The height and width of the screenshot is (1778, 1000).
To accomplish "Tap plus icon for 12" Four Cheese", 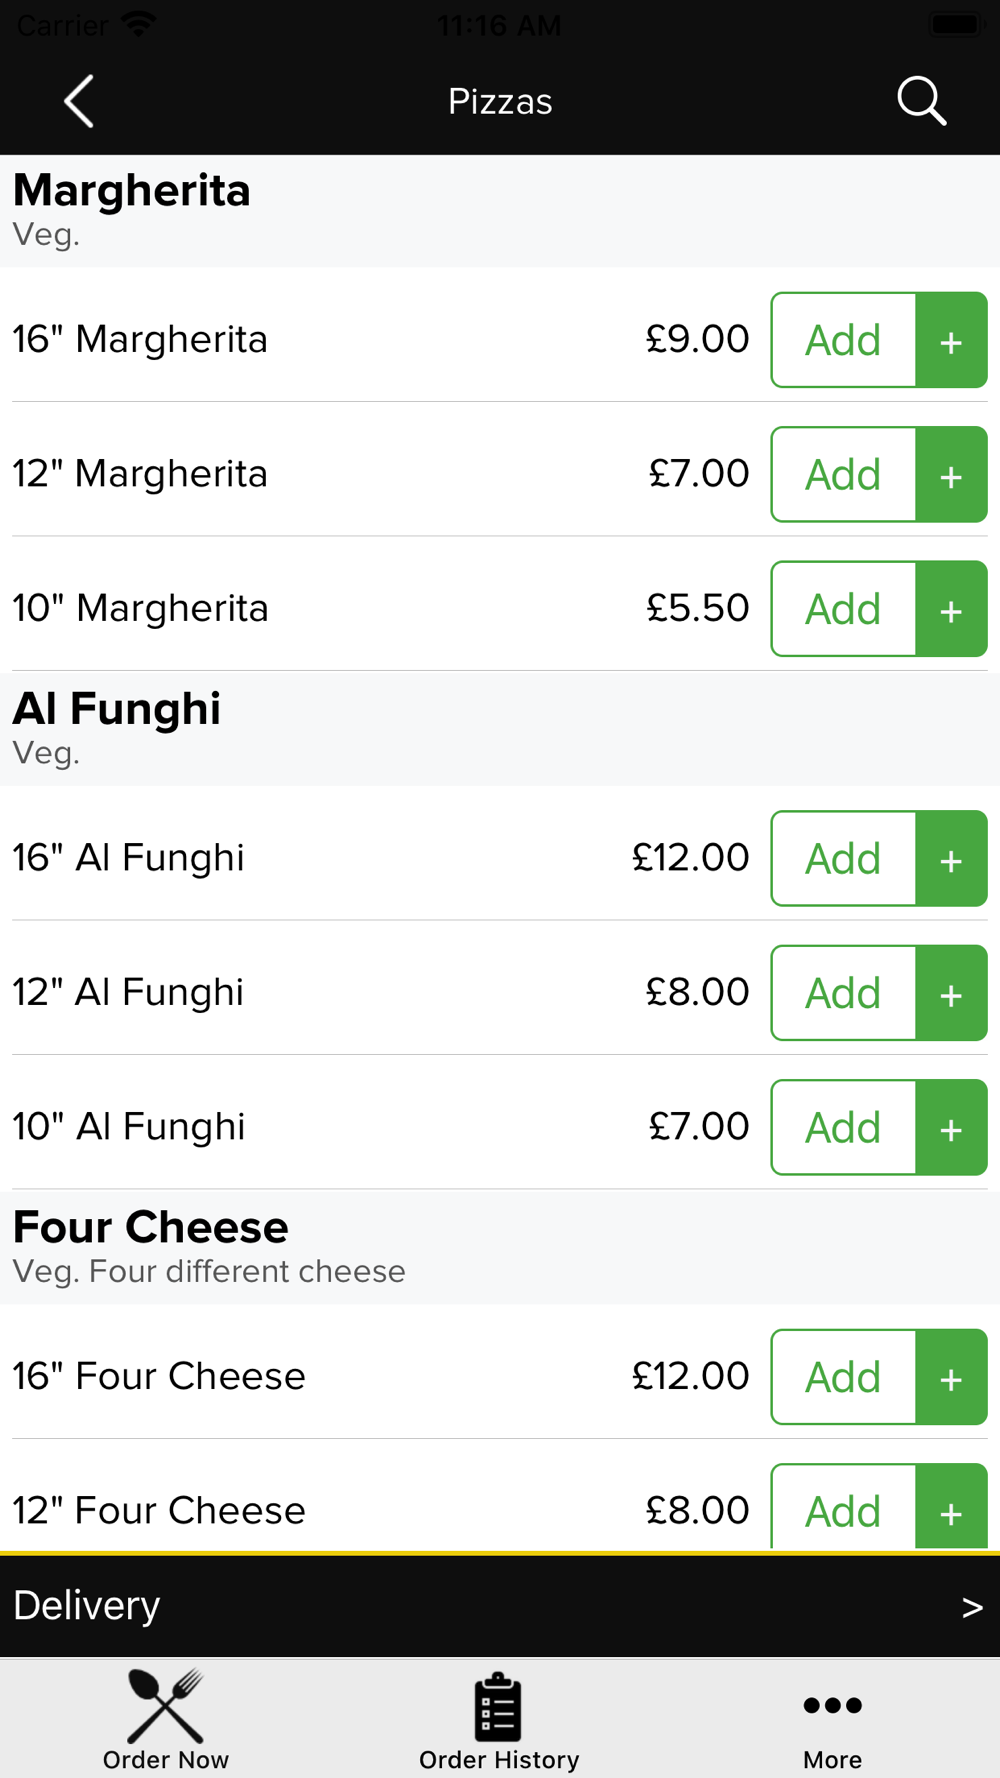I will point(951,1510).
